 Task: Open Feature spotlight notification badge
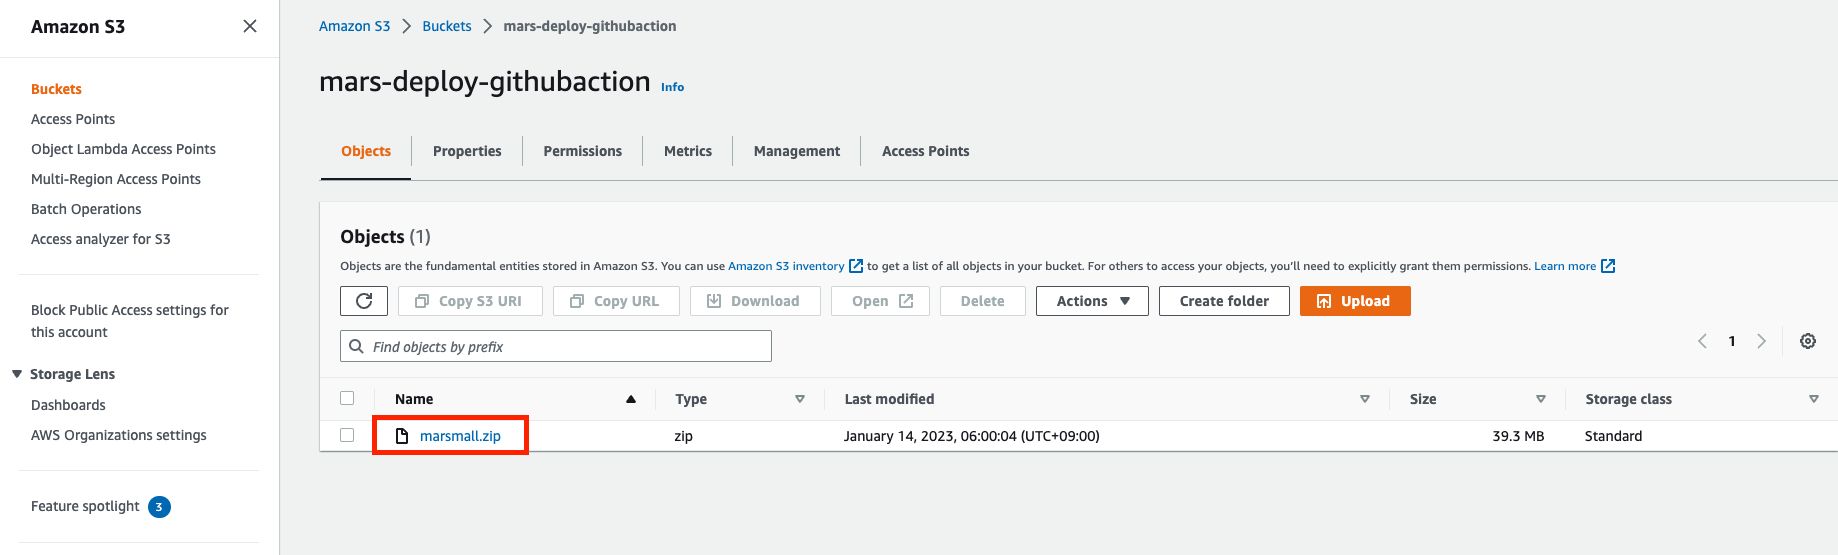tap(159, 507)
